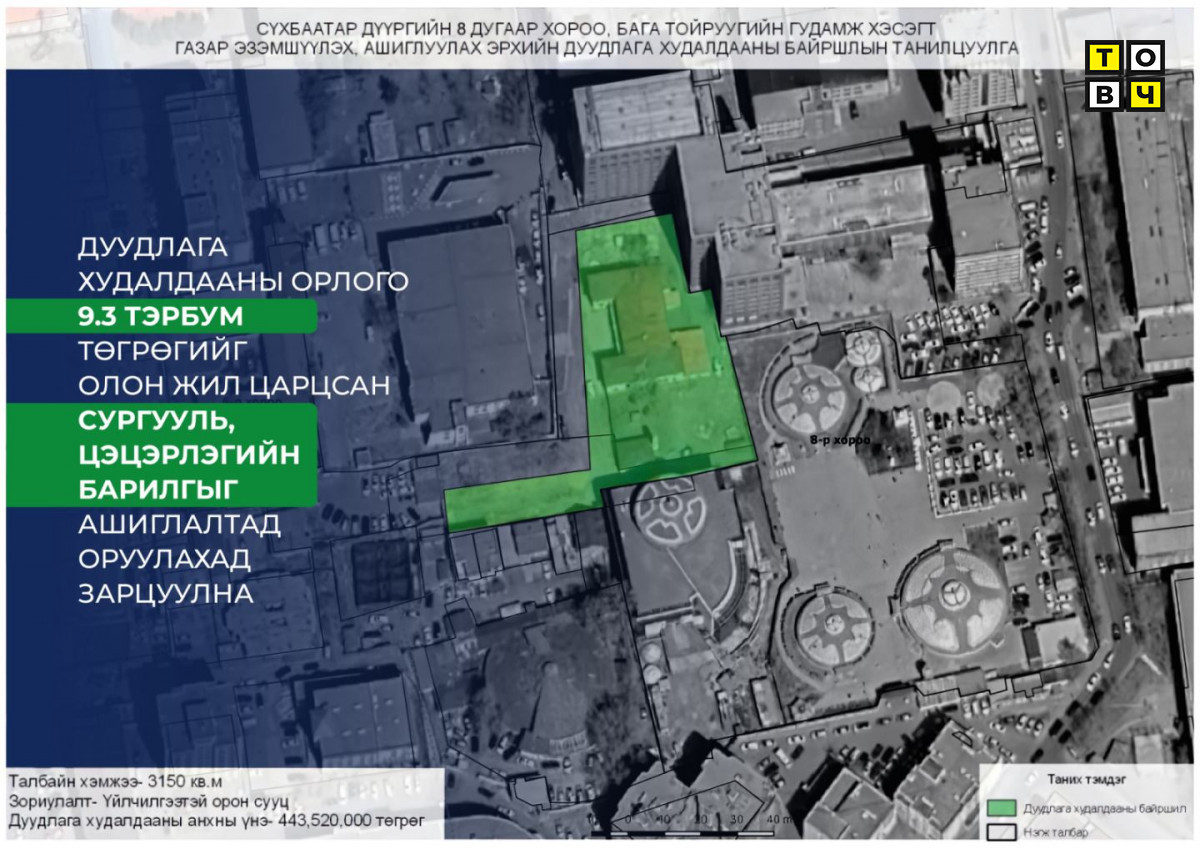Click the starting price line '443,520,000 төгрөг'
This screenshot has height=849, width=1200.
217,821
